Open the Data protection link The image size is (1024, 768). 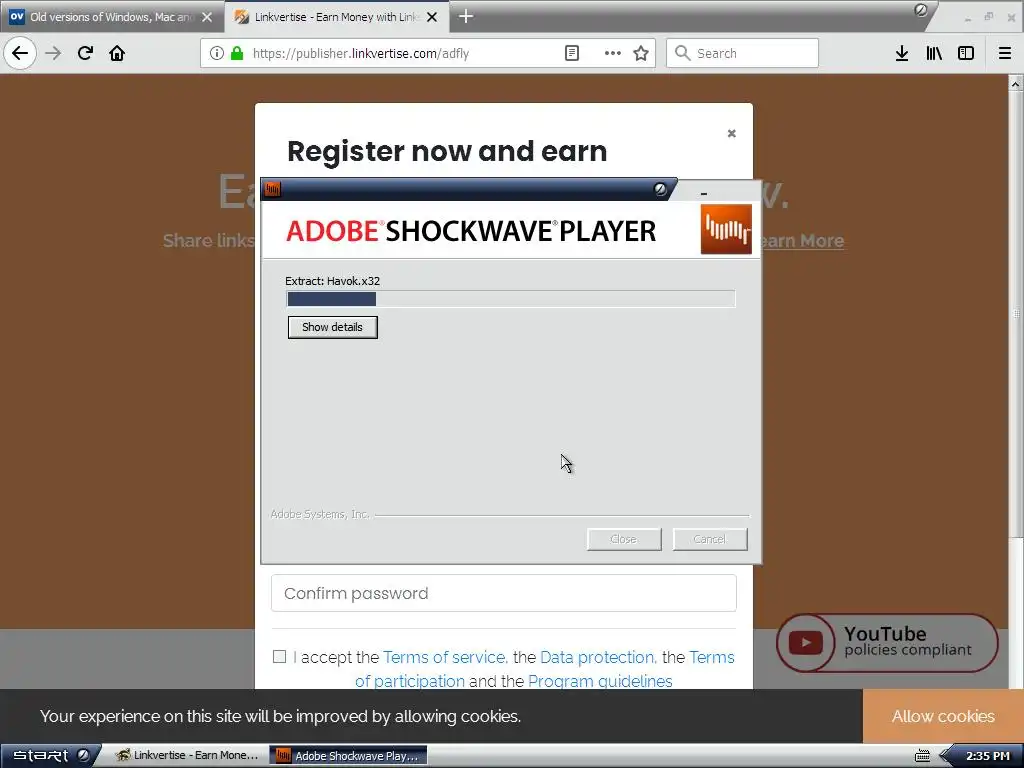(598, 657)
